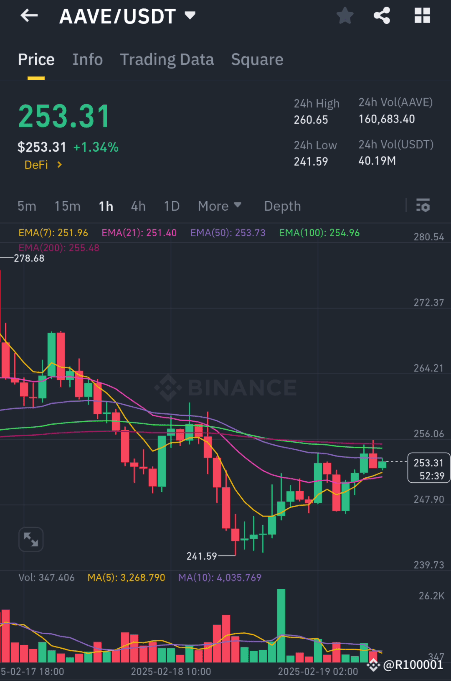Tap the tallest green volume bar

click(x=281, y=625)
